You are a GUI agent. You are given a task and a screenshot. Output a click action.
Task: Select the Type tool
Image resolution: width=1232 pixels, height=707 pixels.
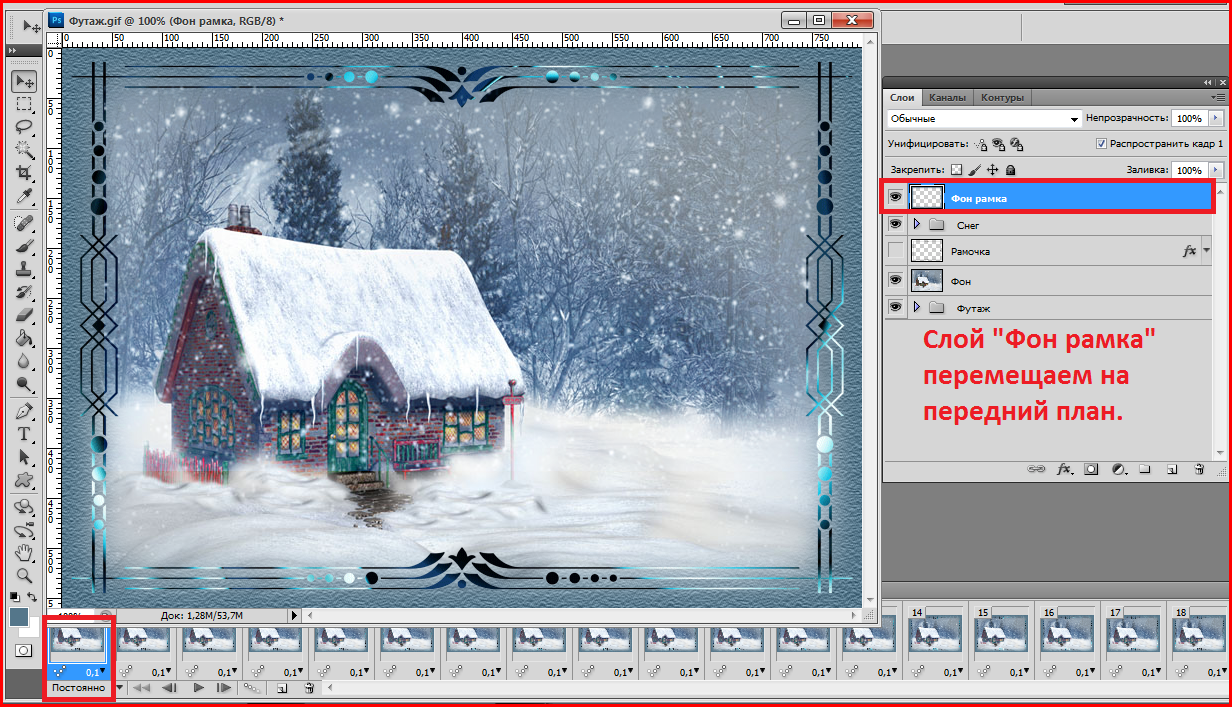point(24,434)
